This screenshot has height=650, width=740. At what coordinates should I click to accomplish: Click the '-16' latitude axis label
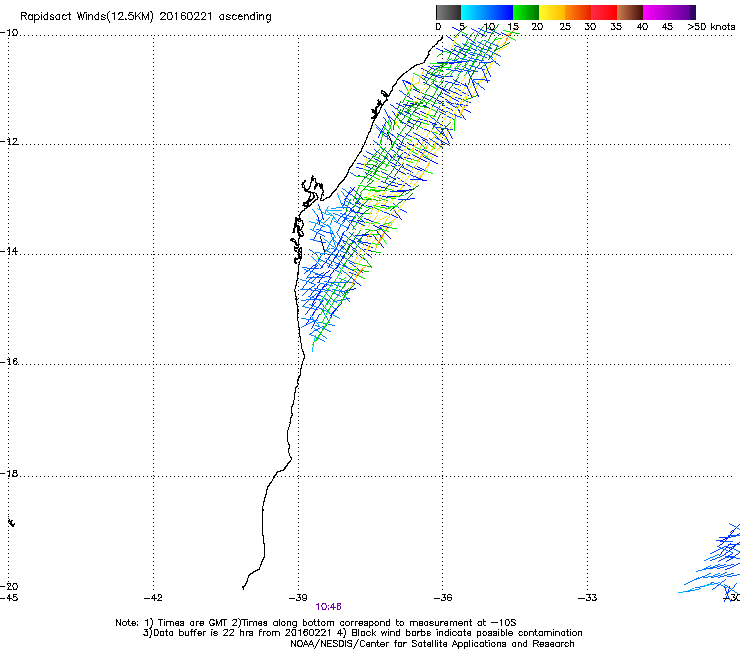click(9, 362)
